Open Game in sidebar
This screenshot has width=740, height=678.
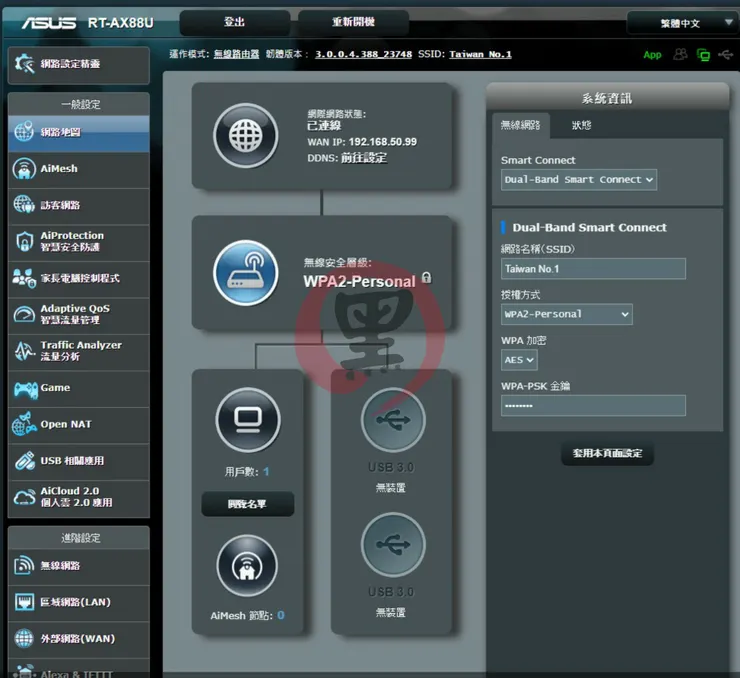(x=79, y=388)
